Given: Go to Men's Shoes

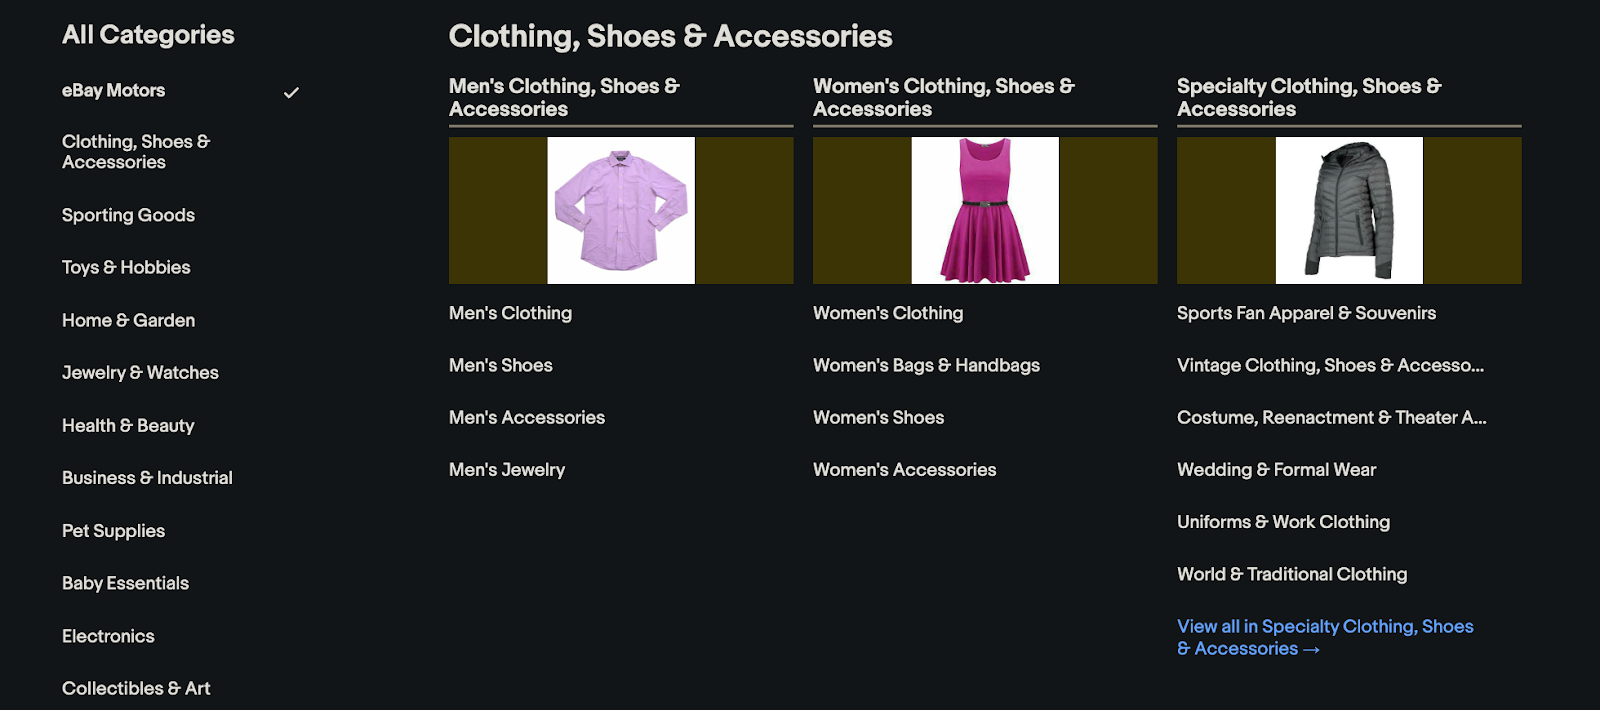Looking at the screenshot, I should 500,365.
